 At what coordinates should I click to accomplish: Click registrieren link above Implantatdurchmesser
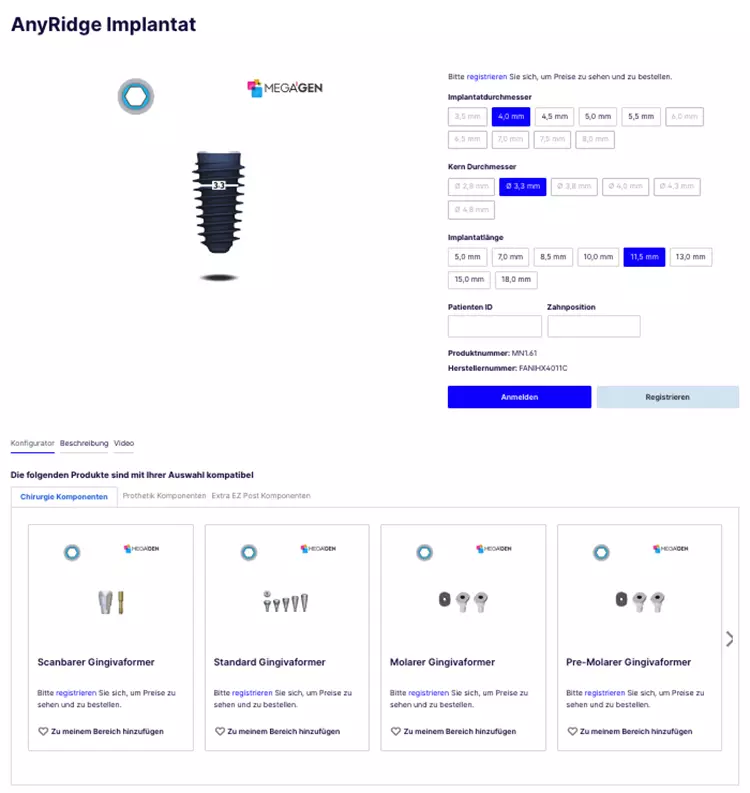(x=487, y=77)
